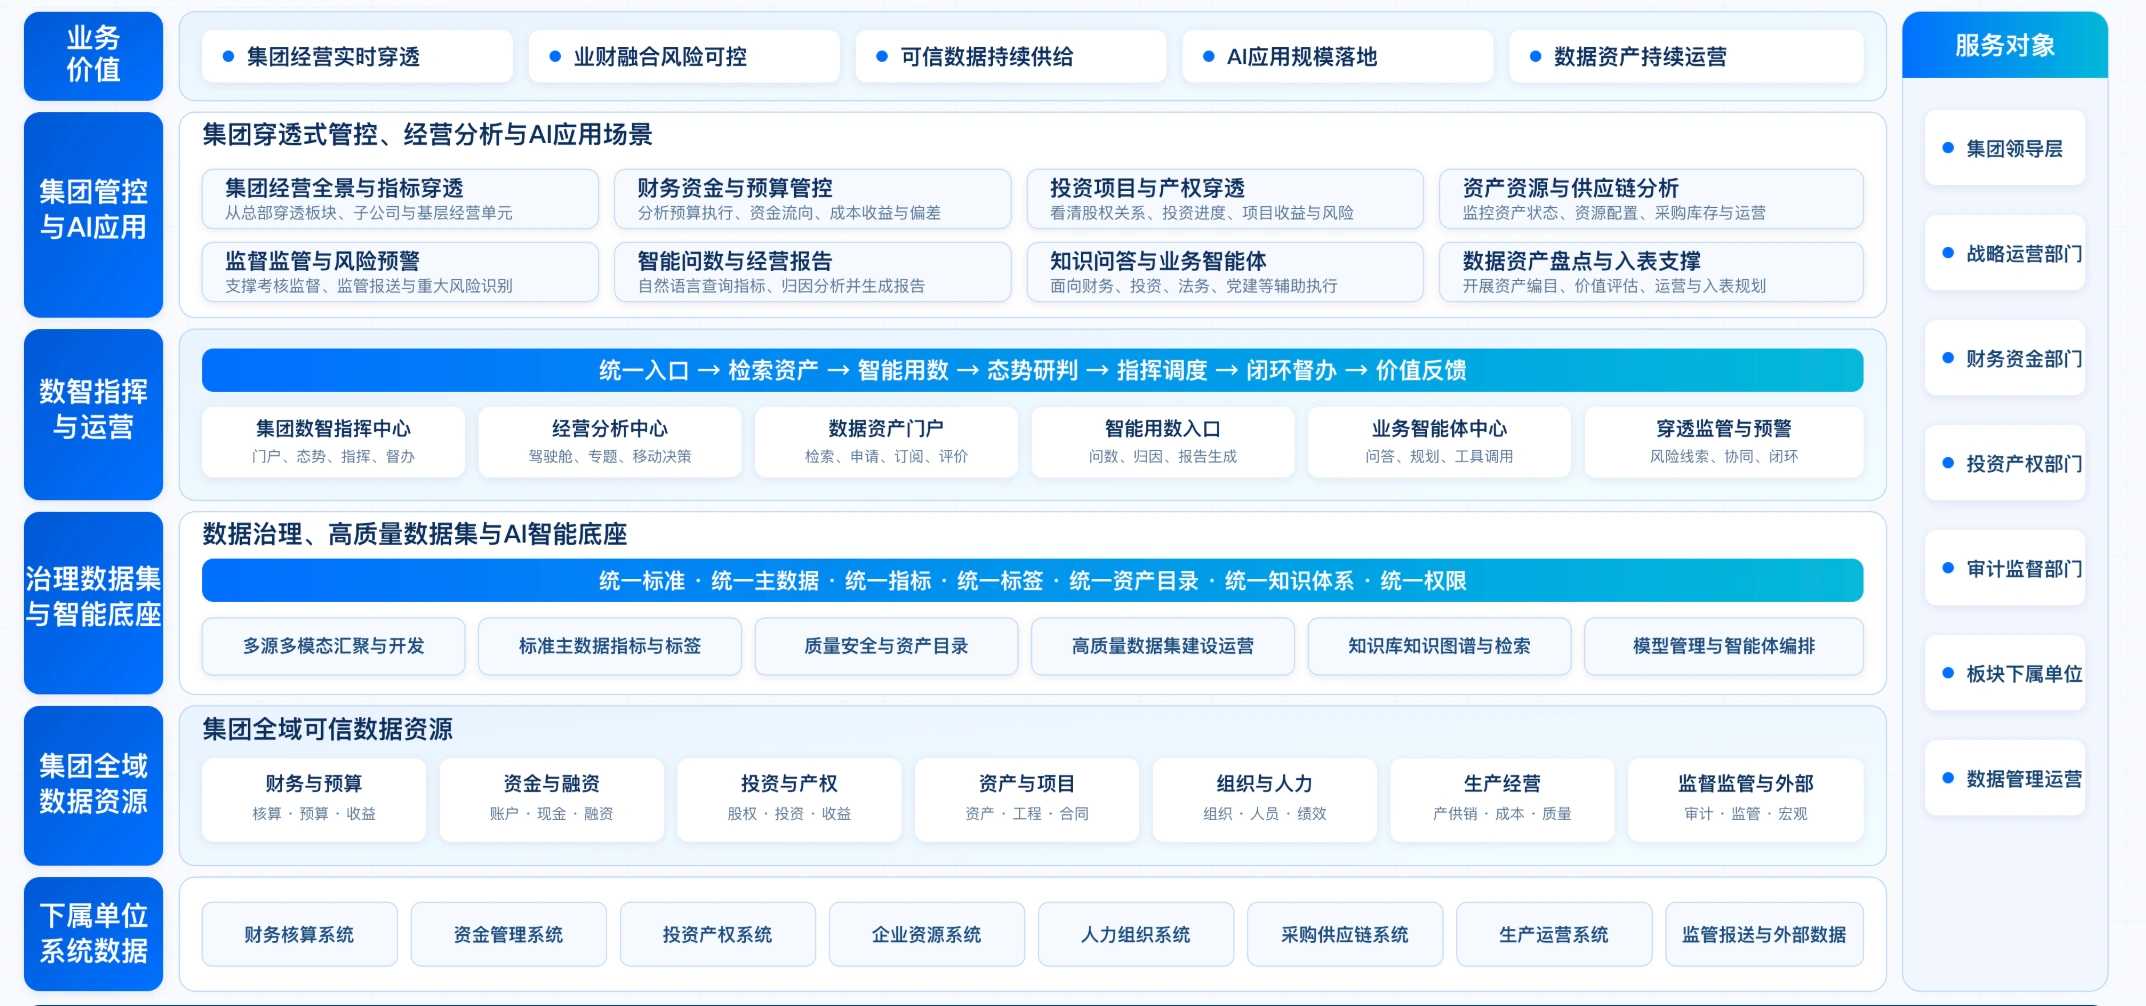Select 穿透监管与预警 card

point(1724,441)
